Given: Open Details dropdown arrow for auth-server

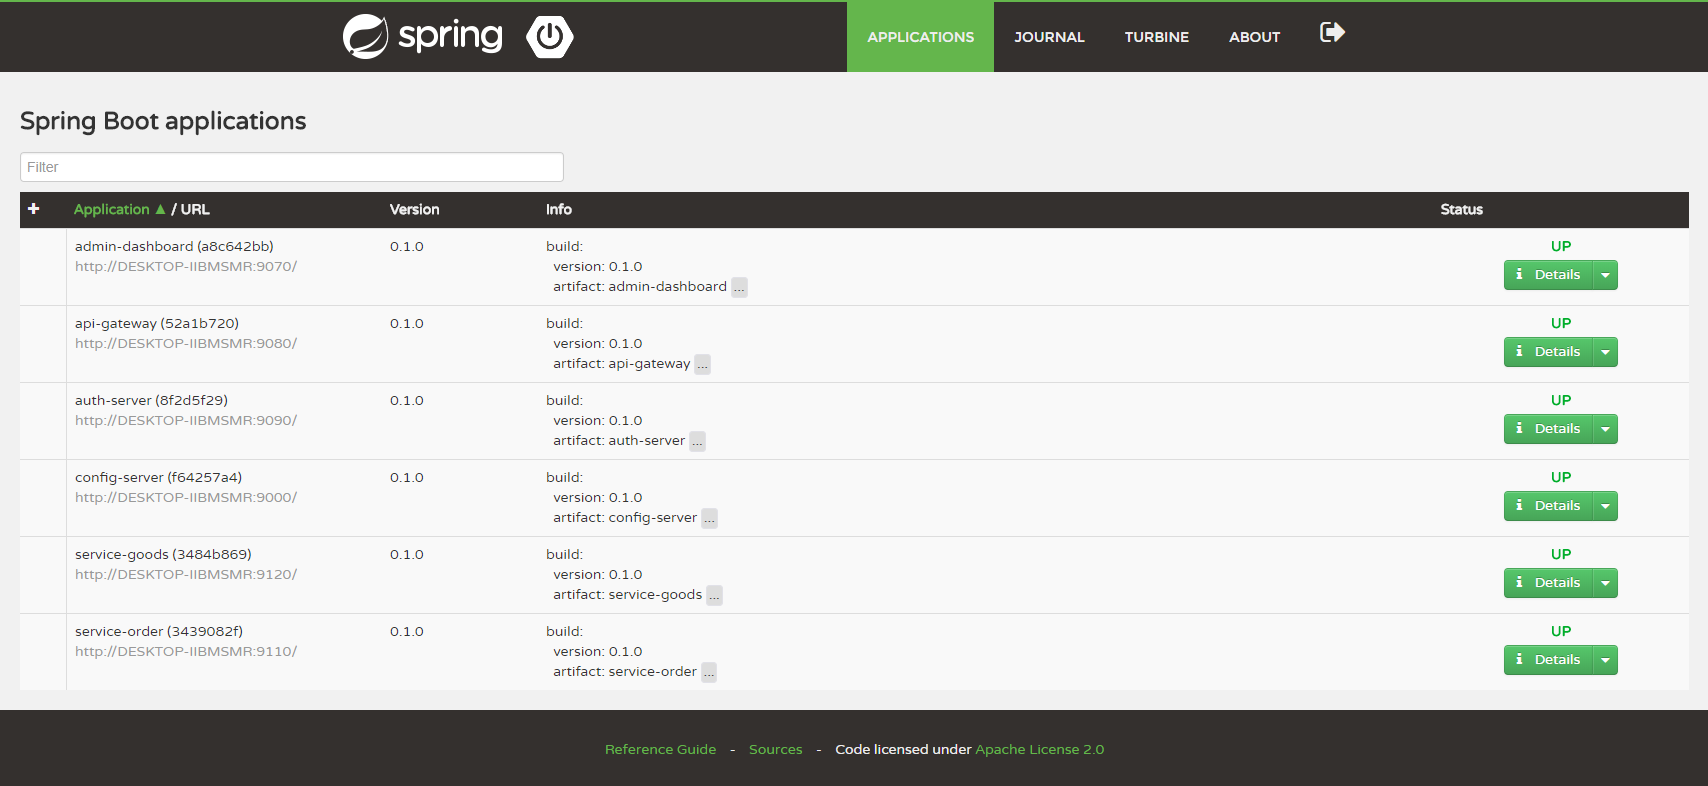Looking at the screenshot, I should pyautogui.click(x=1605, y=429).
